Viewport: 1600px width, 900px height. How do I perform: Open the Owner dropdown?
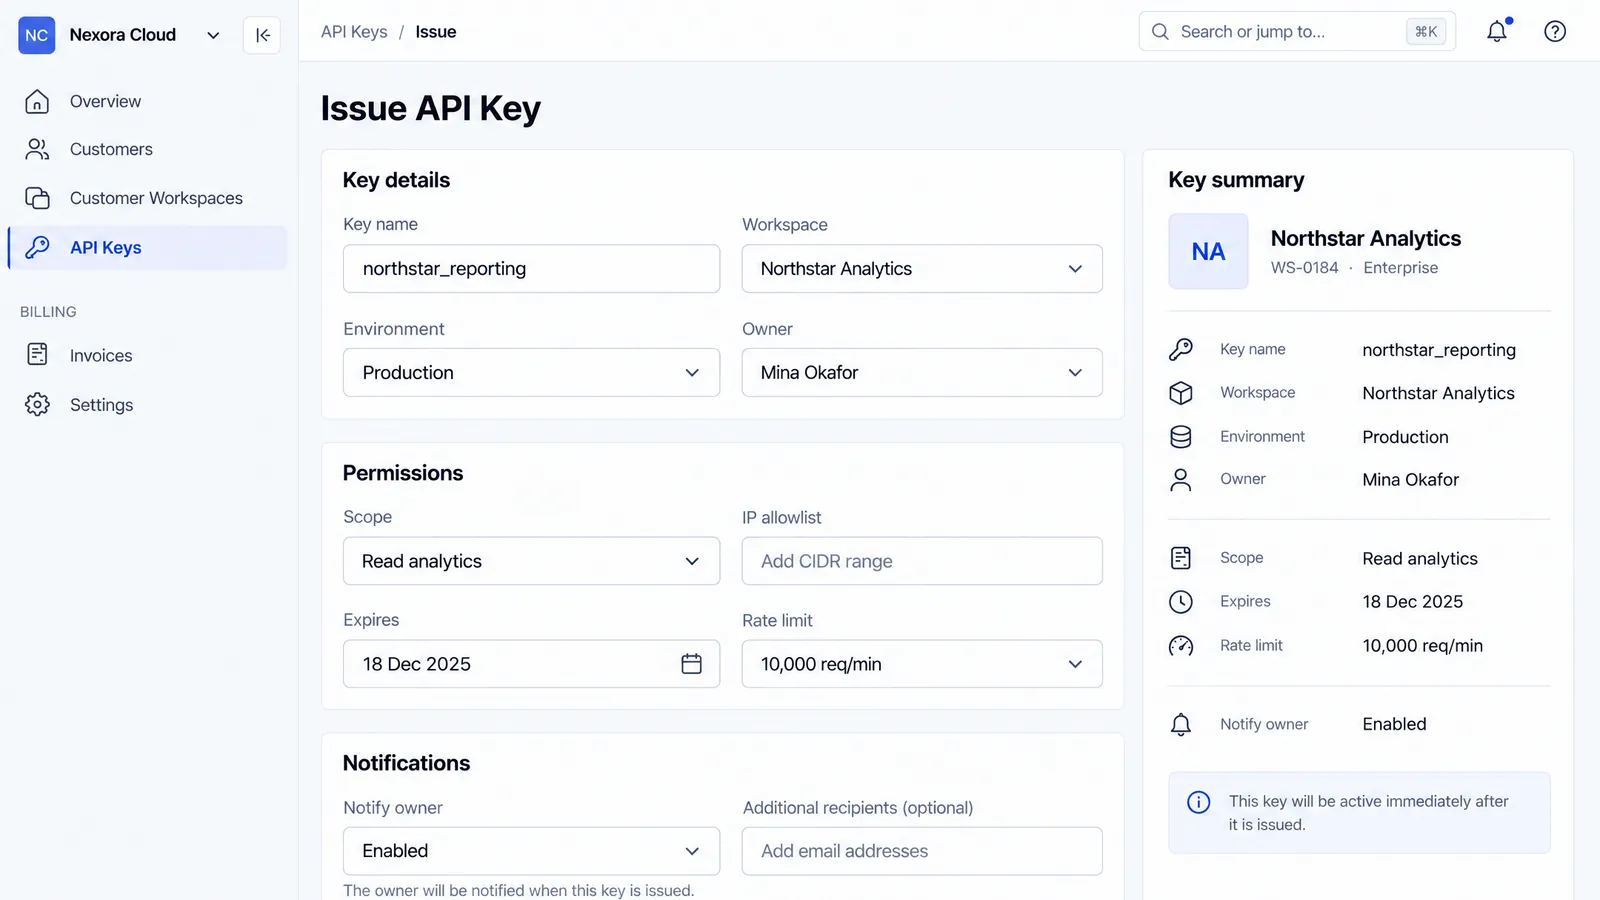pos(922,373)
